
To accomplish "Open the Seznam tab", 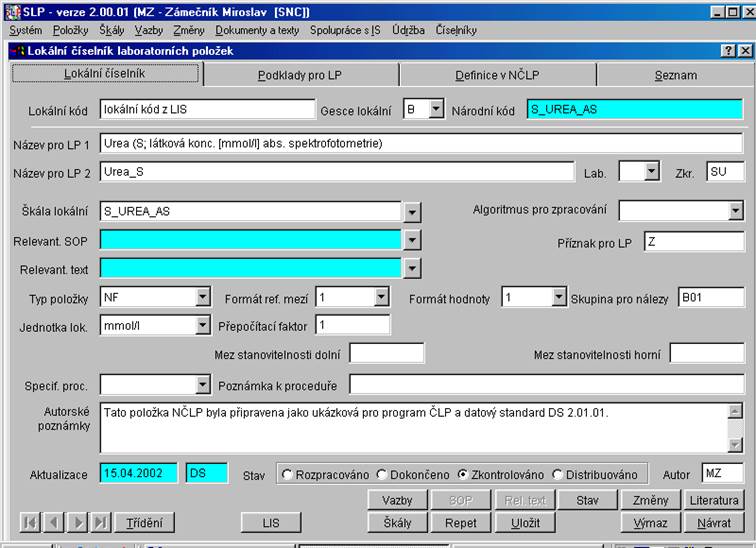I will tap(676, 75).
